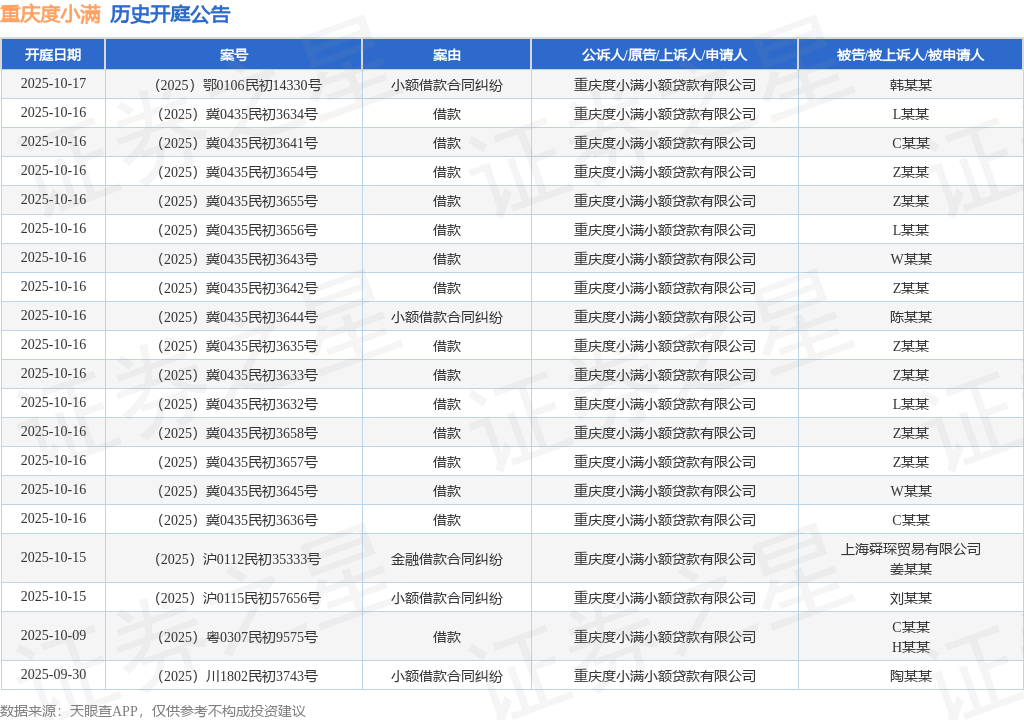Click defendant 上海舜琛贸易有限公司
This screenshot has height=720, width=1024.
pyautogui.click(x=910, y=549)
